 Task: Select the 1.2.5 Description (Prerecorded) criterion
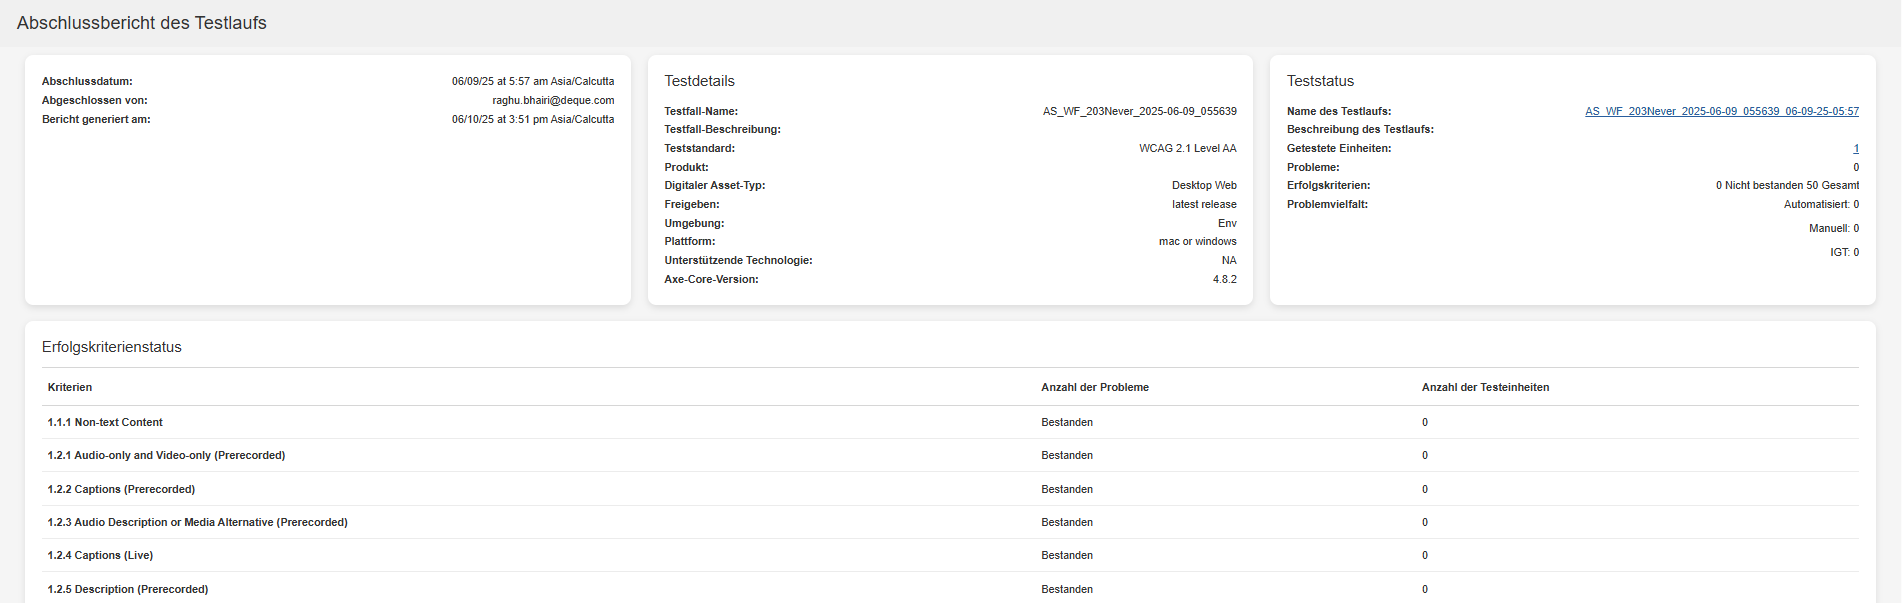(128, 589)
